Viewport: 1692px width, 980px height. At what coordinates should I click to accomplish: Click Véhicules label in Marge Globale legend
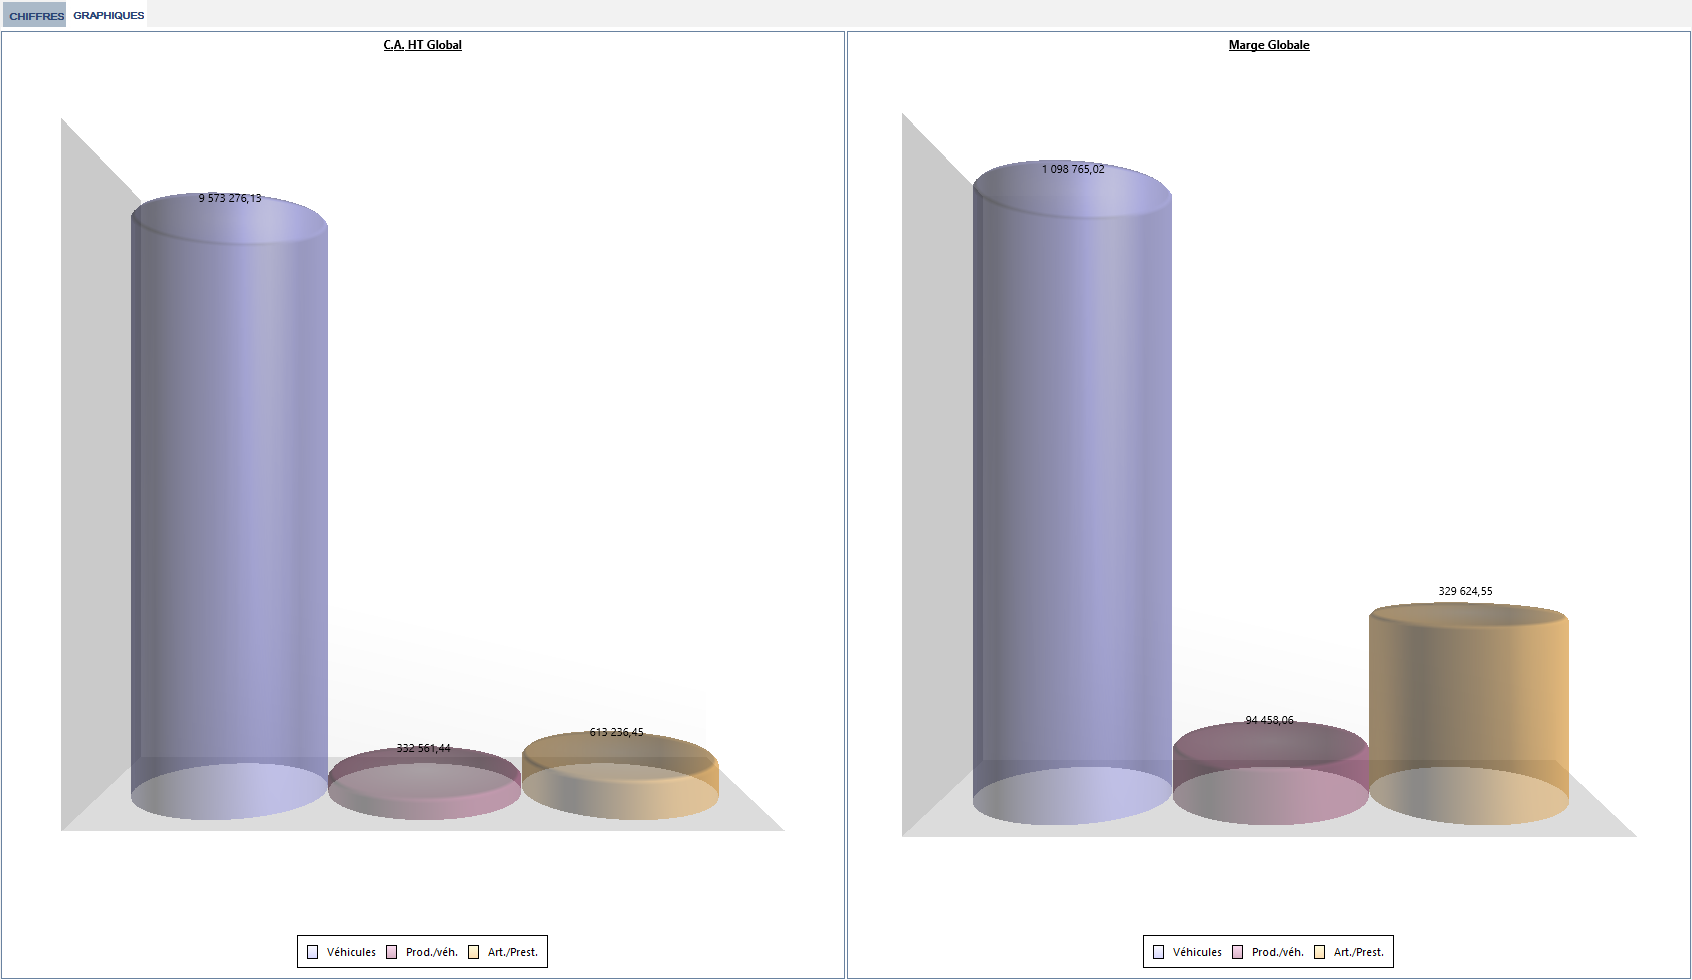coord(1197,952)
